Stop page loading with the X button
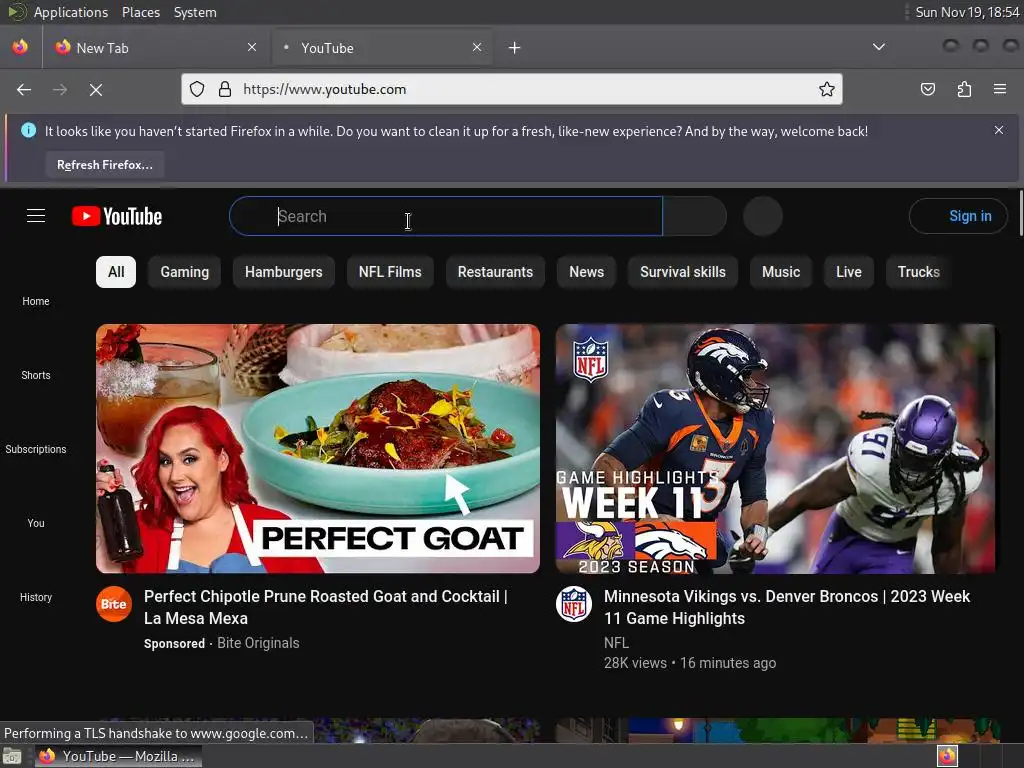The height and width of the screenshot is (768, 1024). click(x=96, y=89)
